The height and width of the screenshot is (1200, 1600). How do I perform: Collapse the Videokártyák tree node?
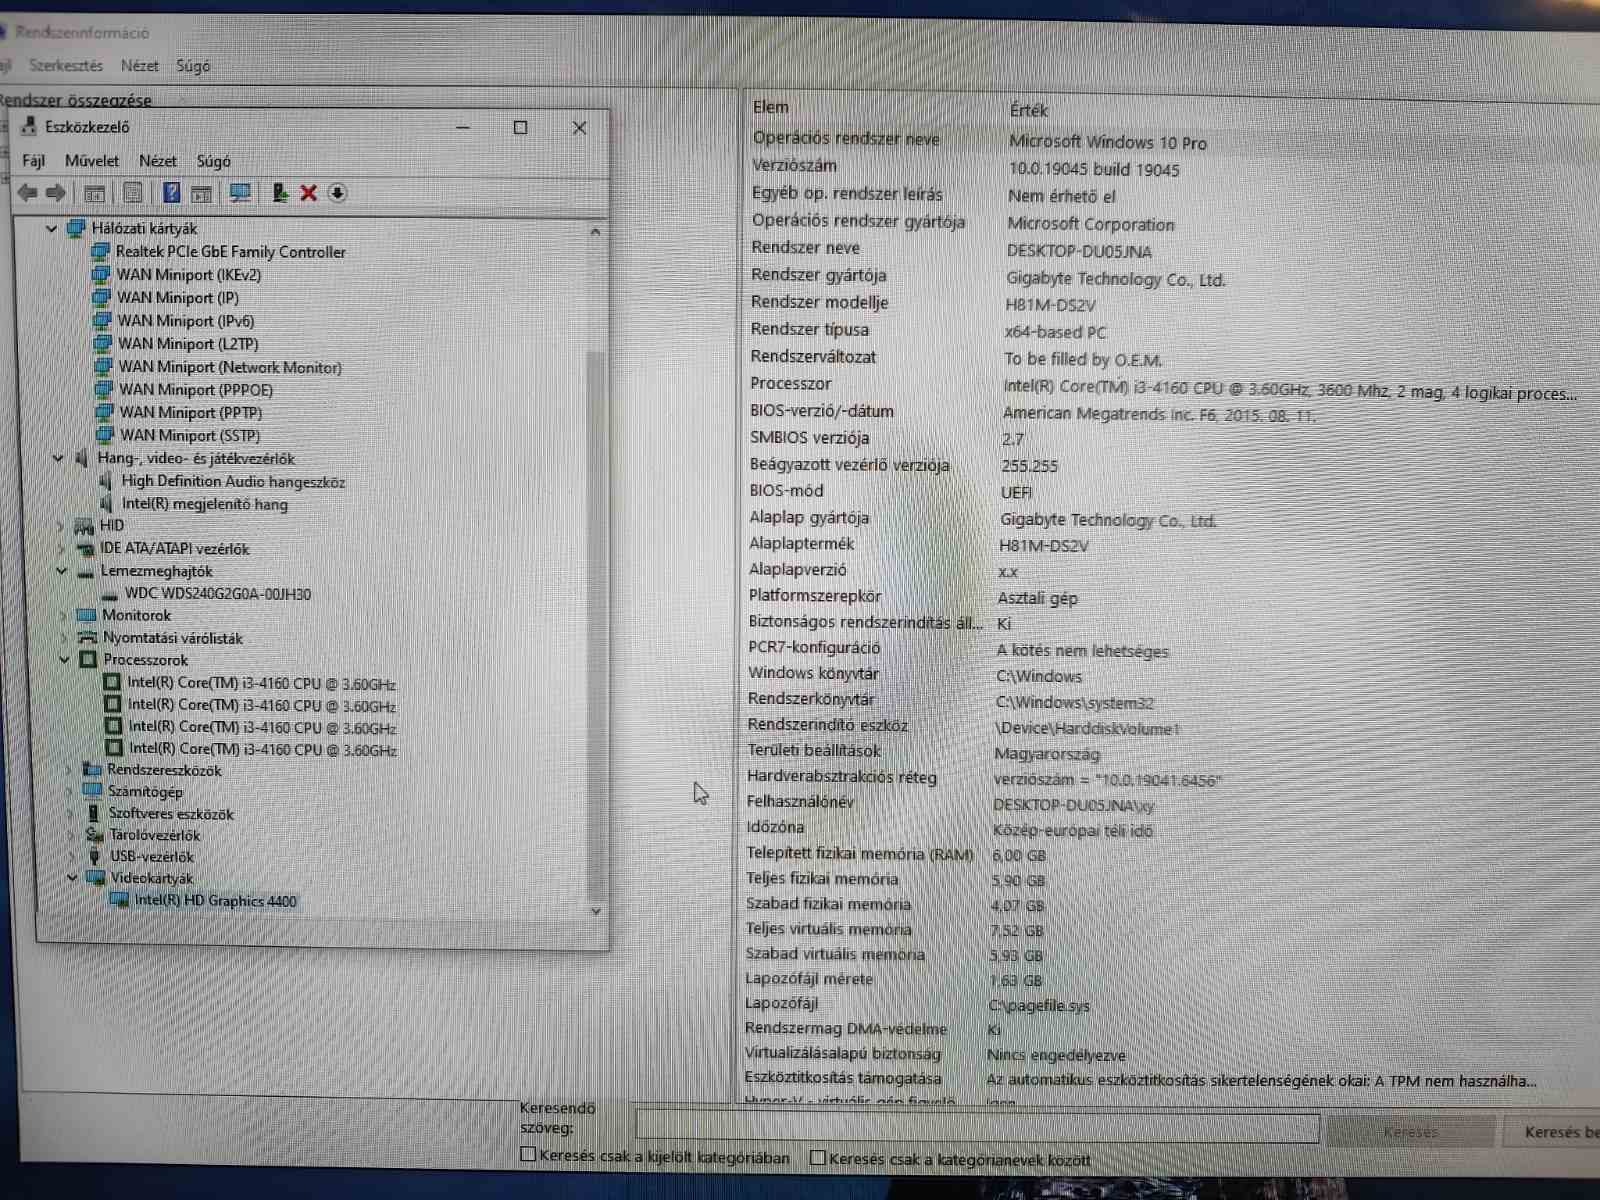[x=72, y=878]
